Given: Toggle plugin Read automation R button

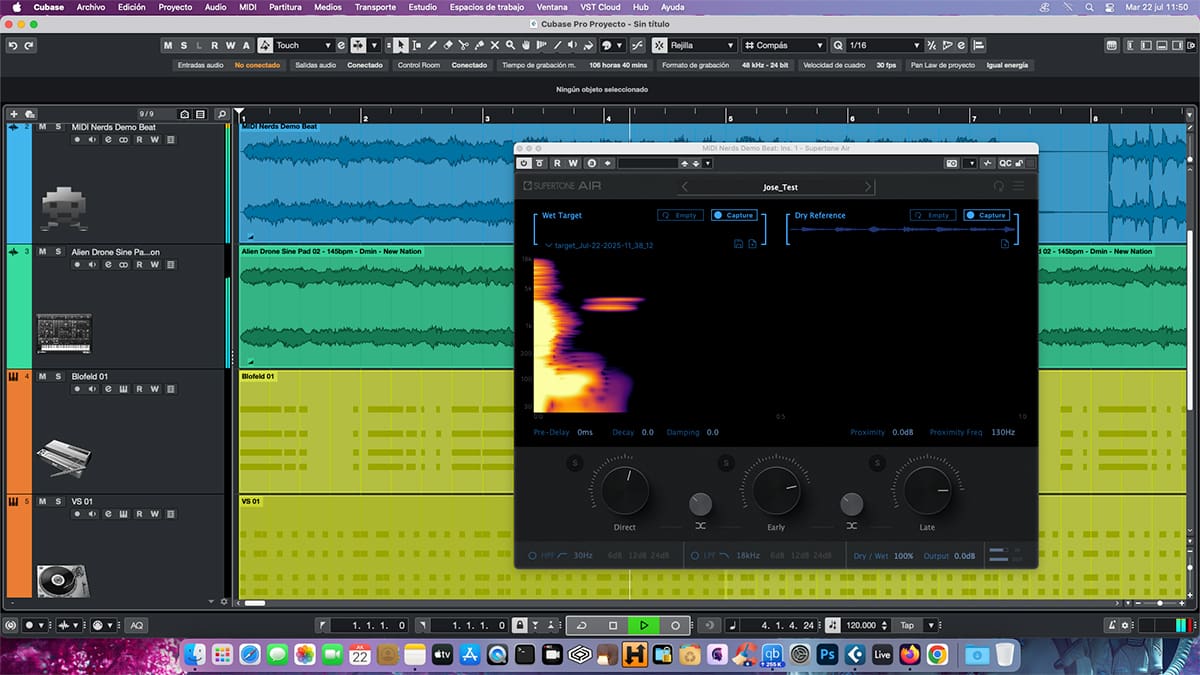Looking at the screenshot, I should (557, 163).
